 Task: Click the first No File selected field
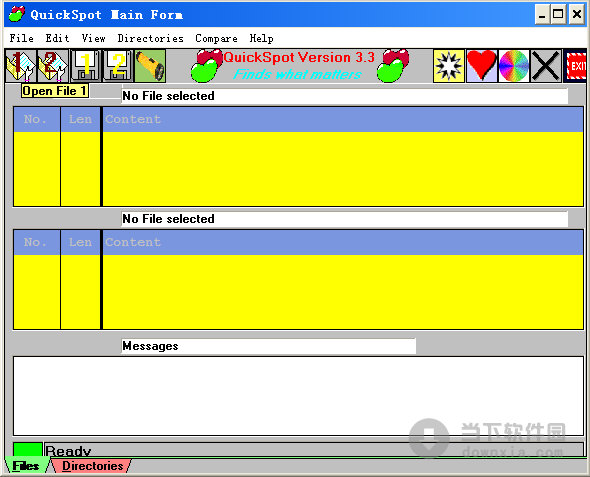coord(345,96)
